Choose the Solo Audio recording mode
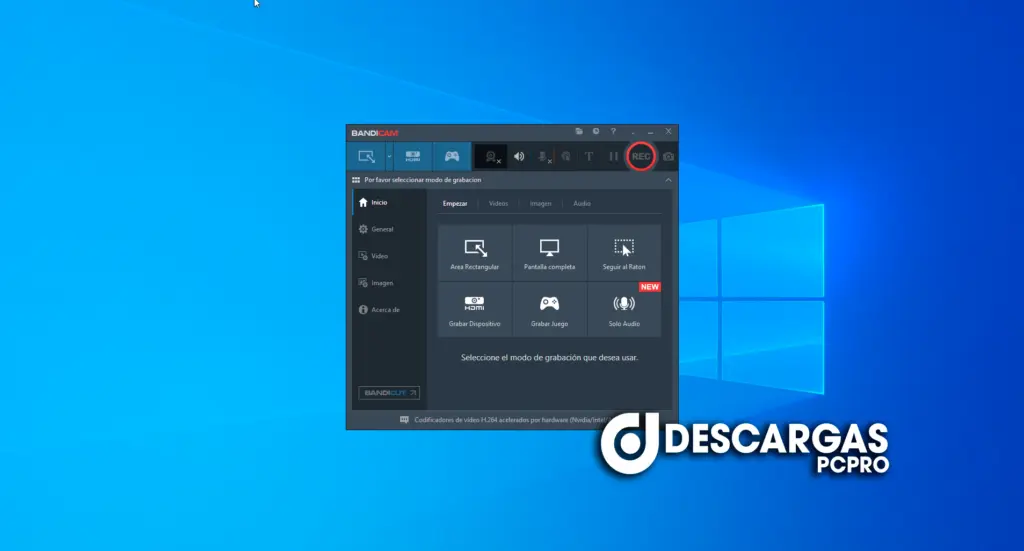 [624, 310]
